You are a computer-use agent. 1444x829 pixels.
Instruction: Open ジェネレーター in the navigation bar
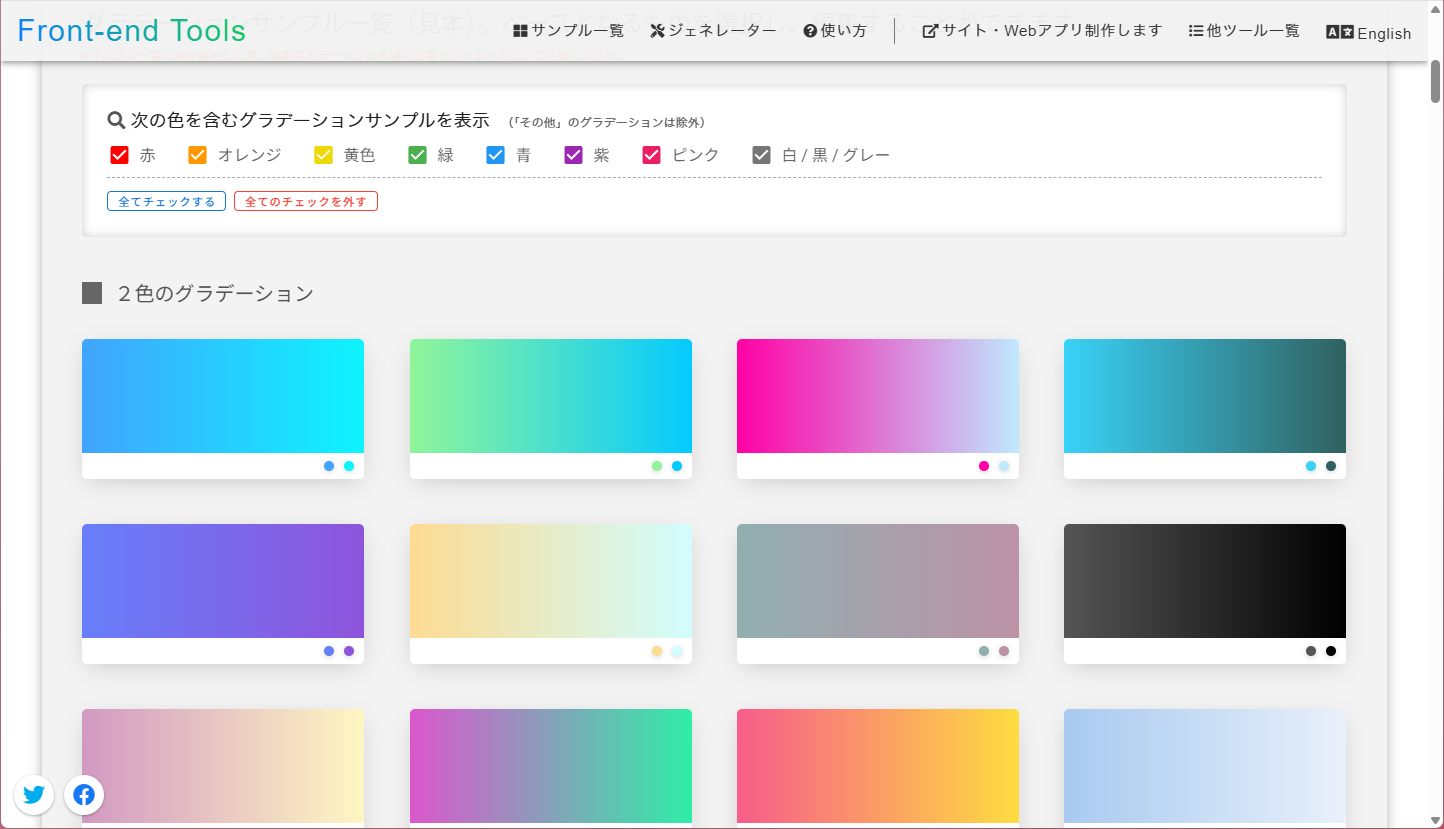click(x=713, y=31)
